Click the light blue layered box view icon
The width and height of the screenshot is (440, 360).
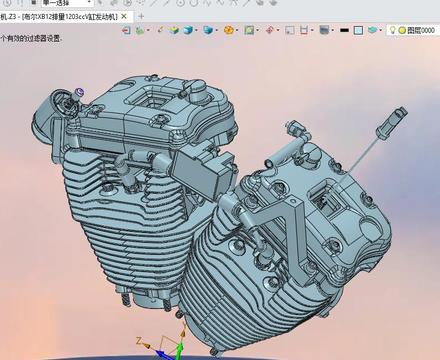pos(208,30)
